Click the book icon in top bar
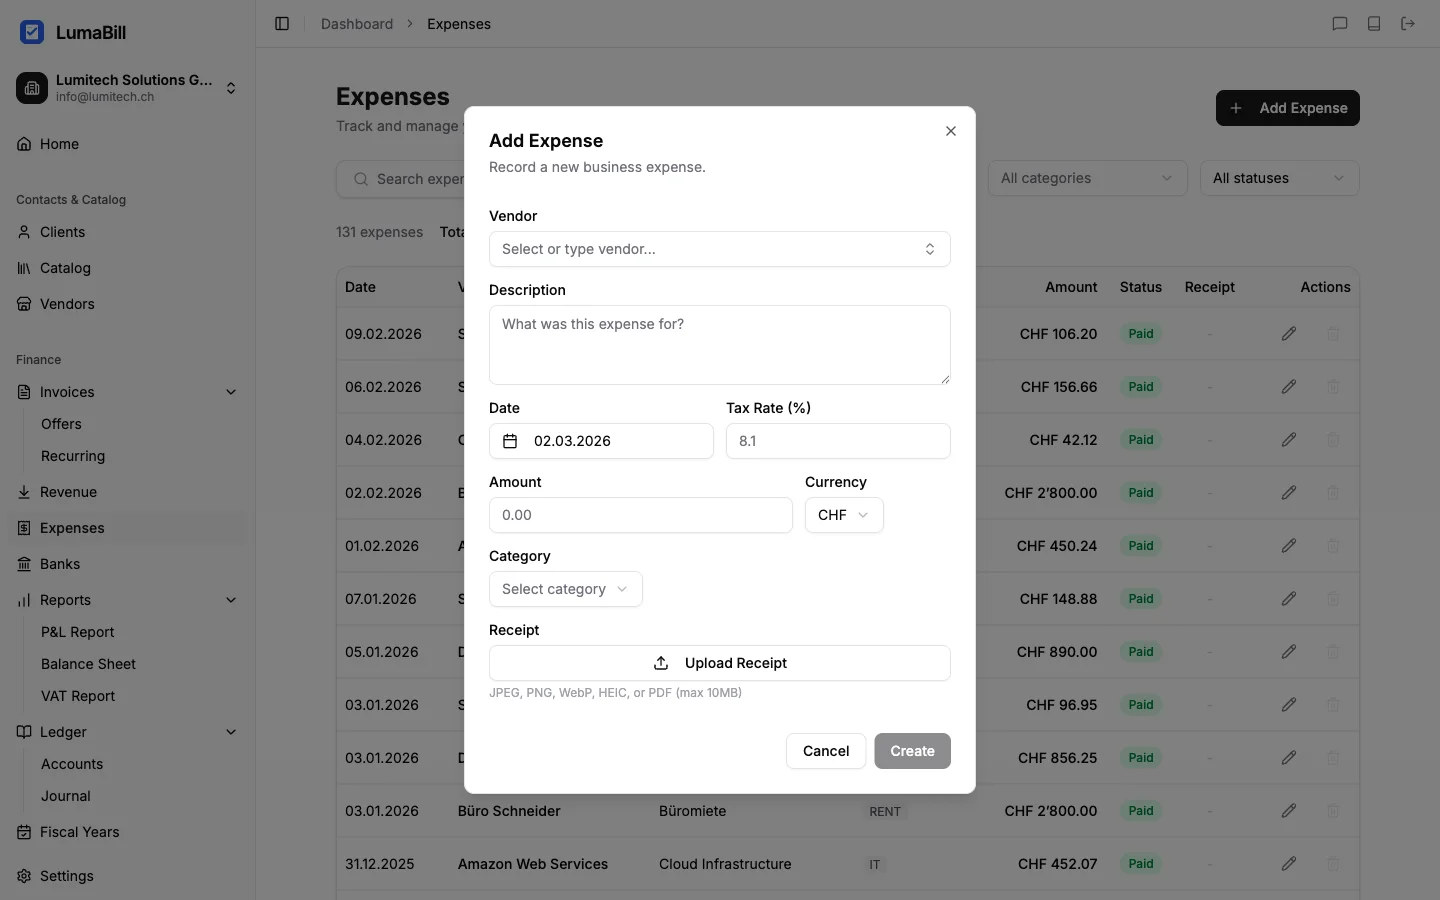Viewport: 1440px width, 900px height. pyautogui.click(x=1374, y=24)
